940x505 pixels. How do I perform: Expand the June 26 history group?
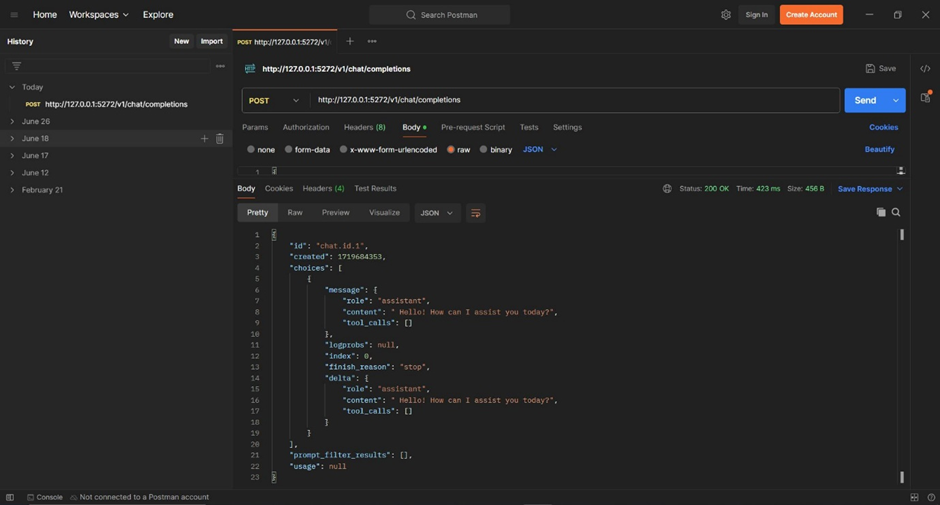click(12, 122)
